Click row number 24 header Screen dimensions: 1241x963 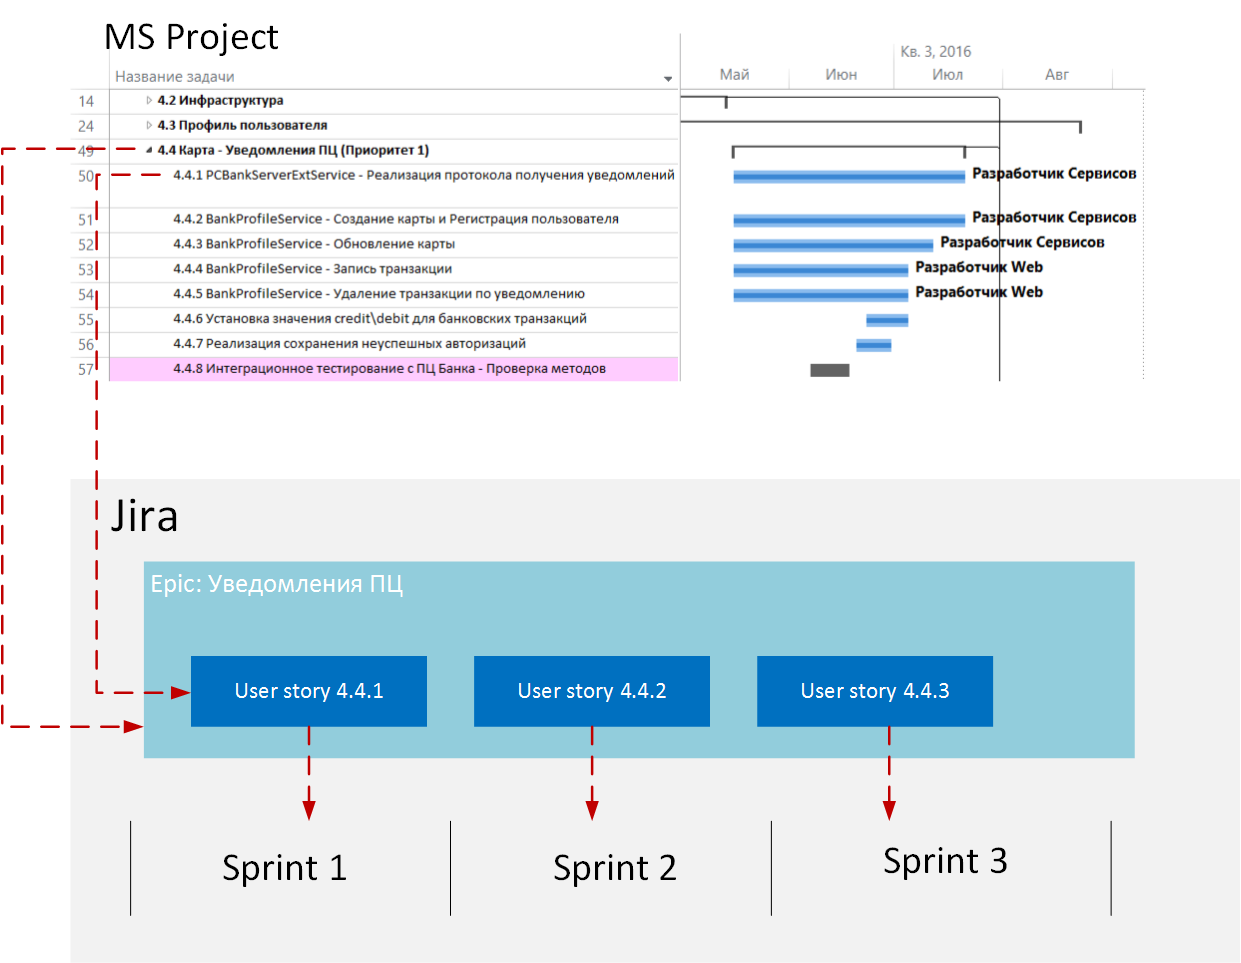coord(86,126)
